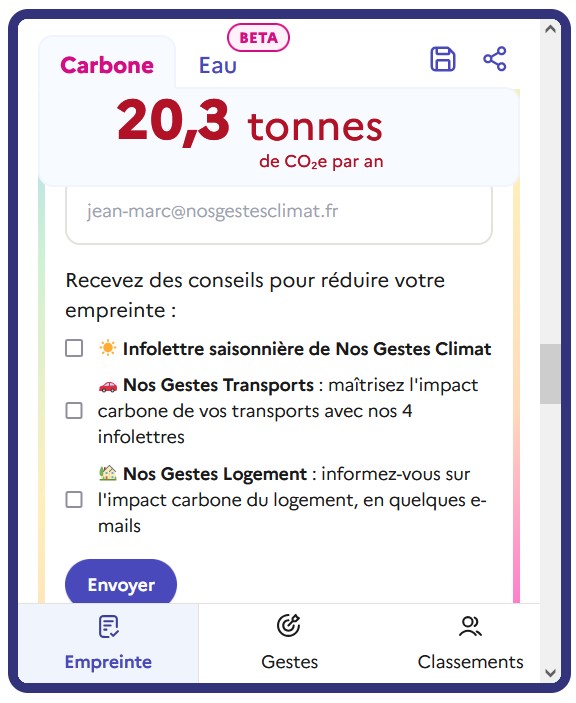Click the sun emoji beside Infolettre saisonnière
Screen dimensions: 576x703
tap(108, 348)
